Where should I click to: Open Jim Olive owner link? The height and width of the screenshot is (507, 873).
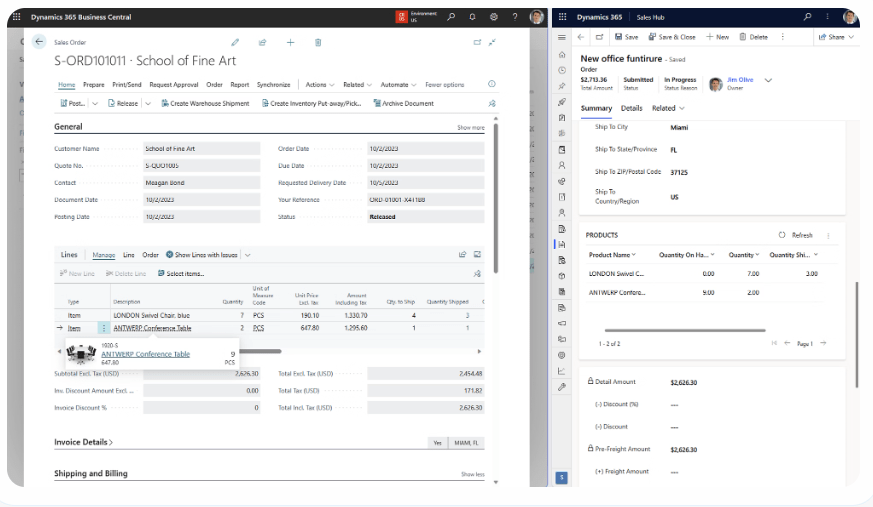740,80
